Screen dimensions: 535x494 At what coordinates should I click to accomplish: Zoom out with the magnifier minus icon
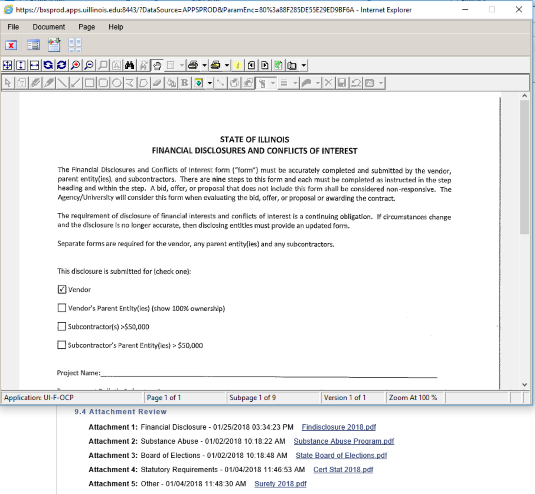tap(89, 65)
